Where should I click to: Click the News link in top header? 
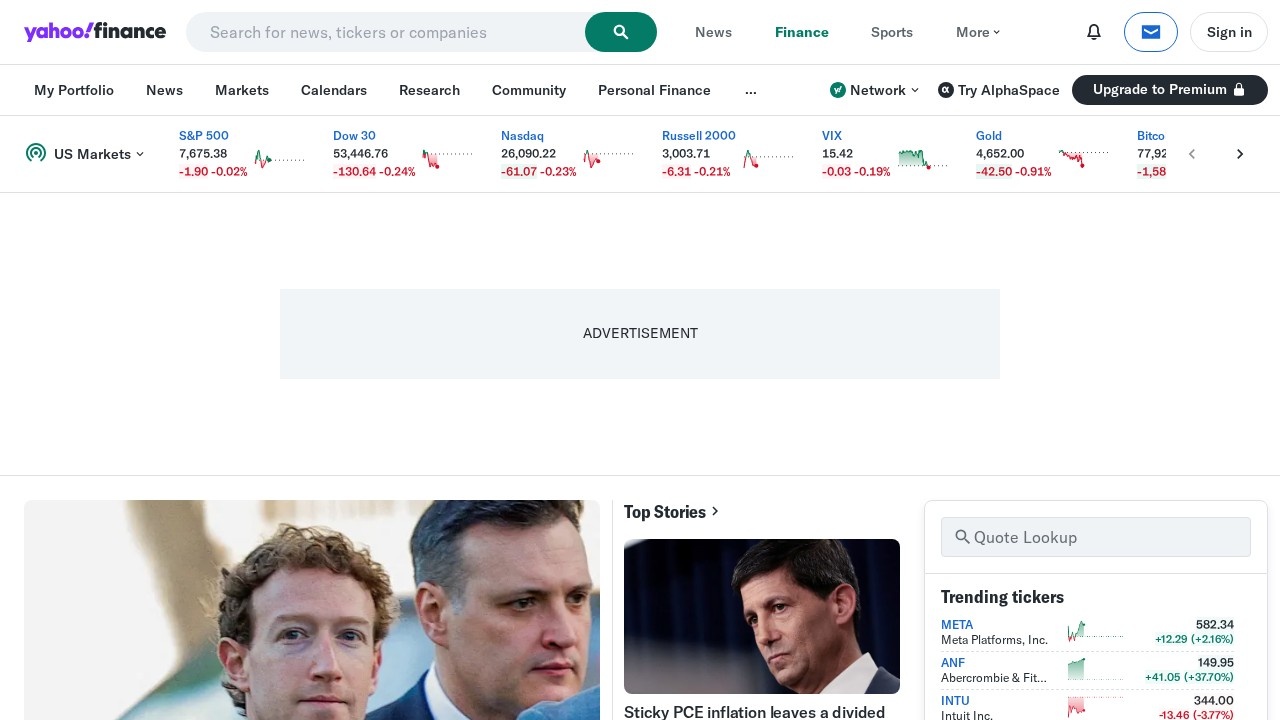(x=713, y=32)
